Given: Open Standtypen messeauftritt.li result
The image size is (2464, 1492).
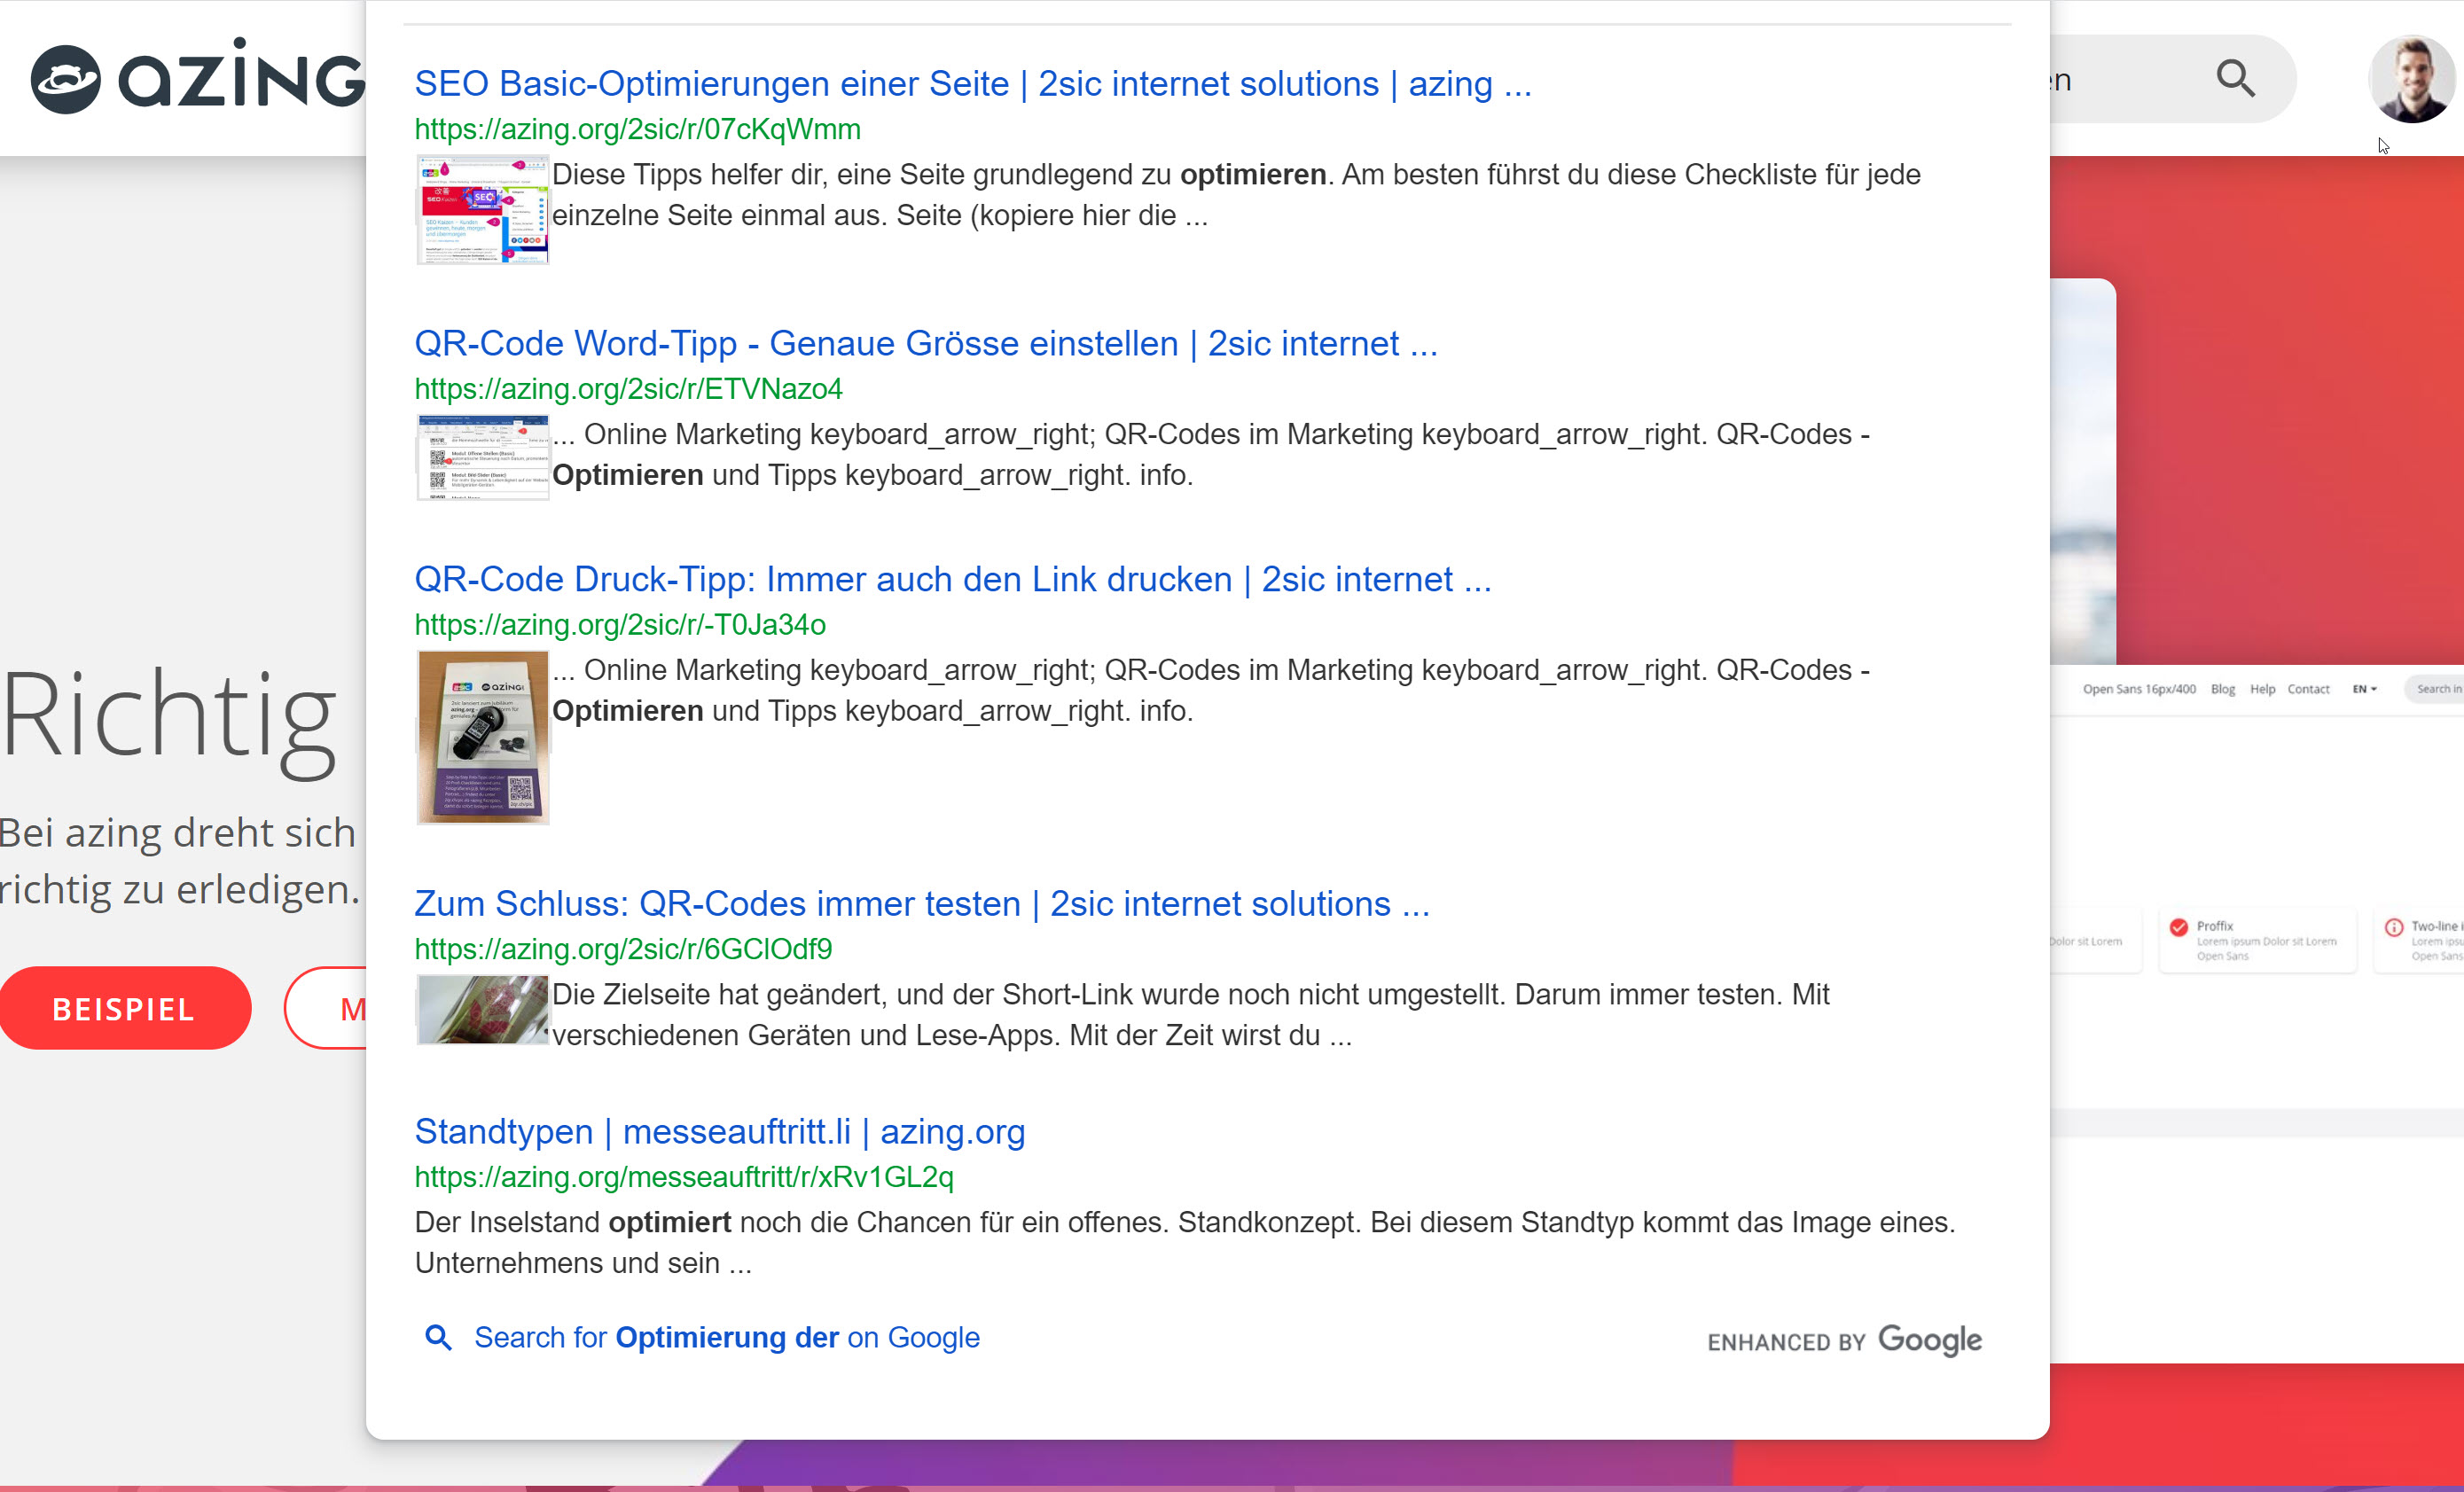Looking at the screenshot, I should coord(719,1132).
